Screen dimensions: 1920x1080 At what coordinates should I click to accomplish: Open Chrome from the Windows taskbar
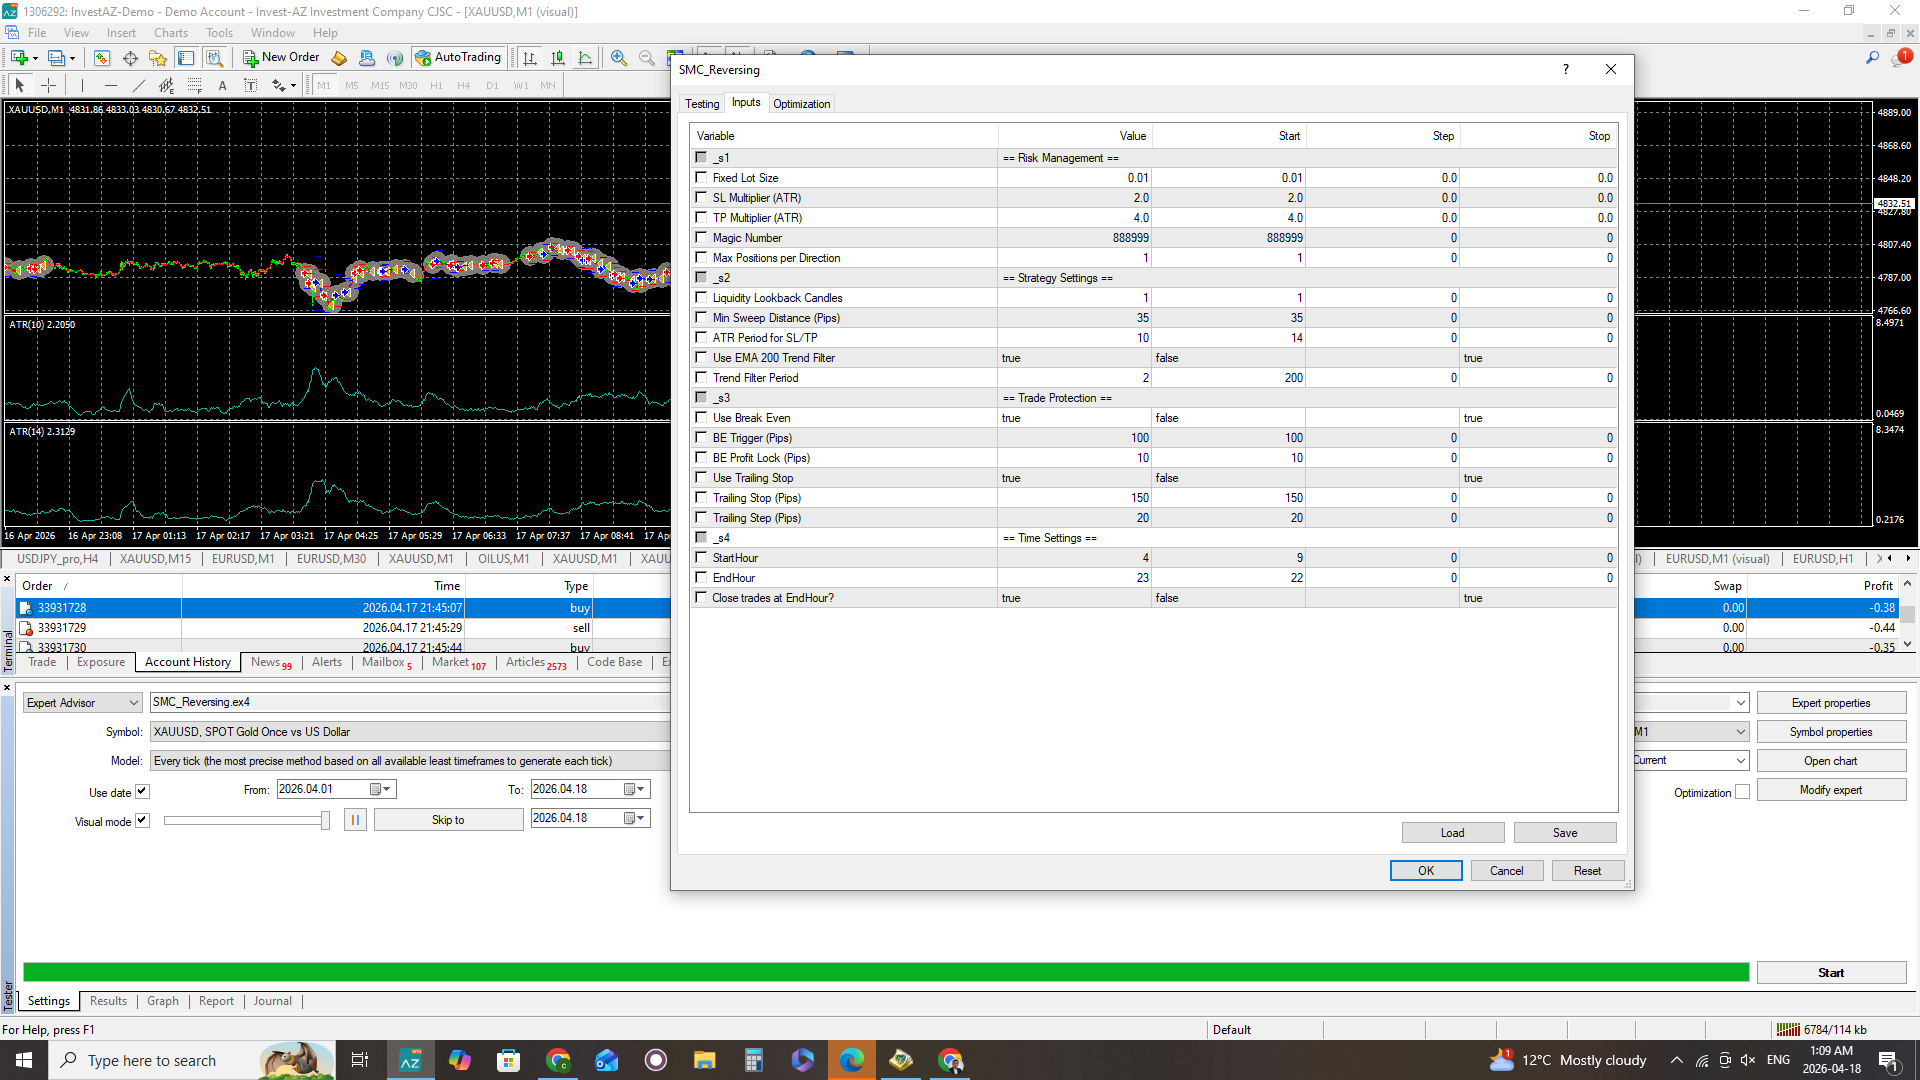(558, 1060)
